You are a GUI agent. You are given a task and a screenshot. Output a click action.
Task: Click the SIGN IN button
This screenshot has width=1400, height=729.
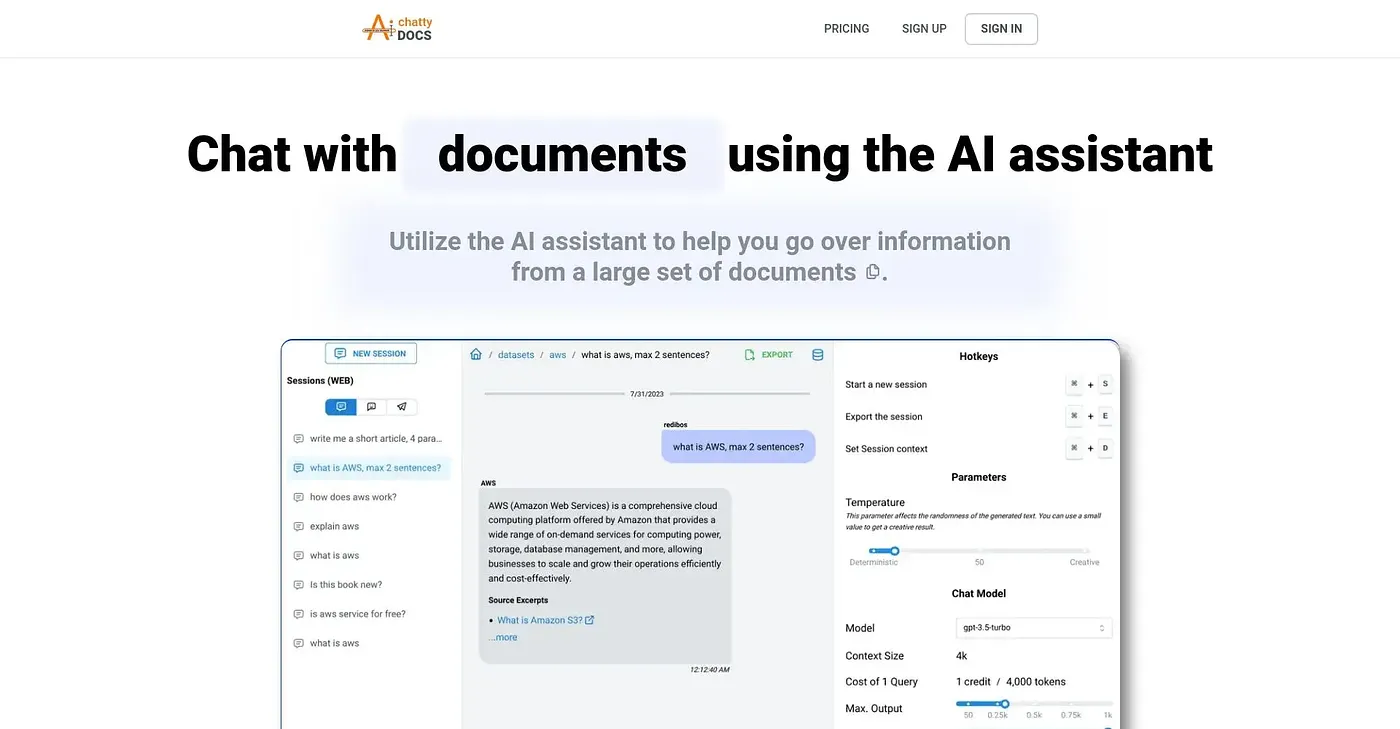1001,29
